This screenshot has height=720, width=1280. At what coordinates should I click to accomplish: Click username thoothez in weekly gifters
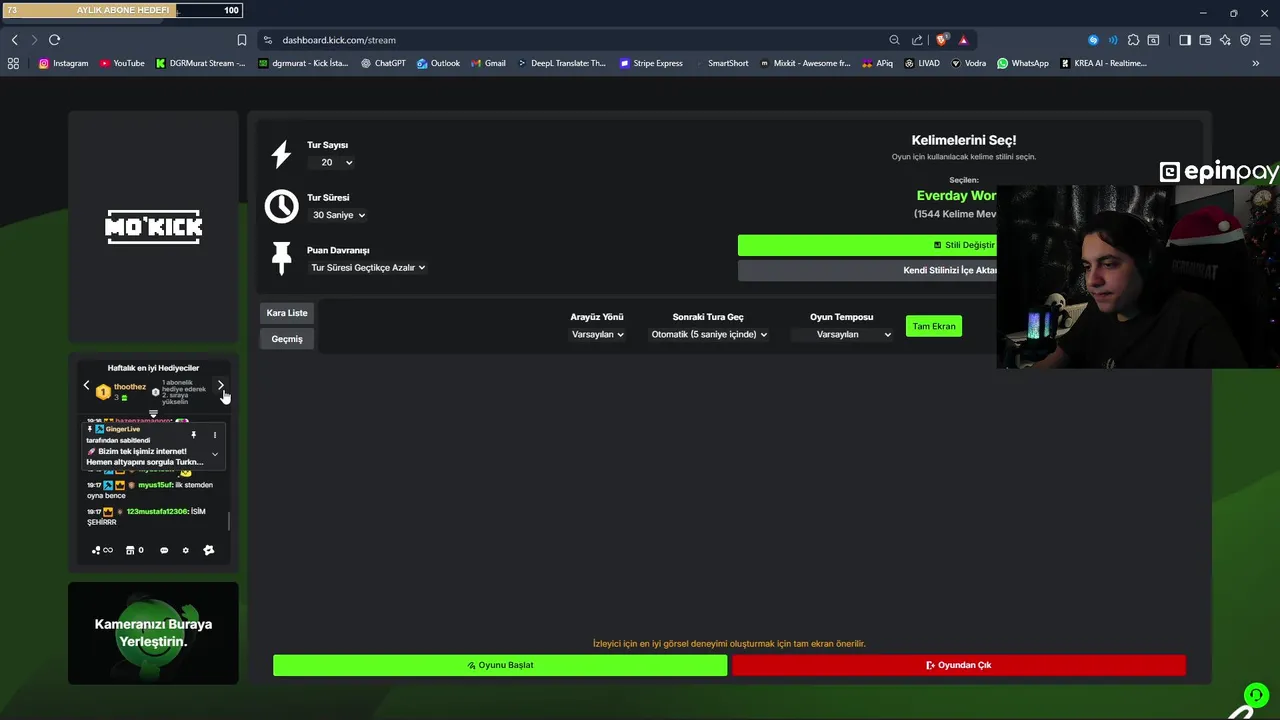(130, 387)
